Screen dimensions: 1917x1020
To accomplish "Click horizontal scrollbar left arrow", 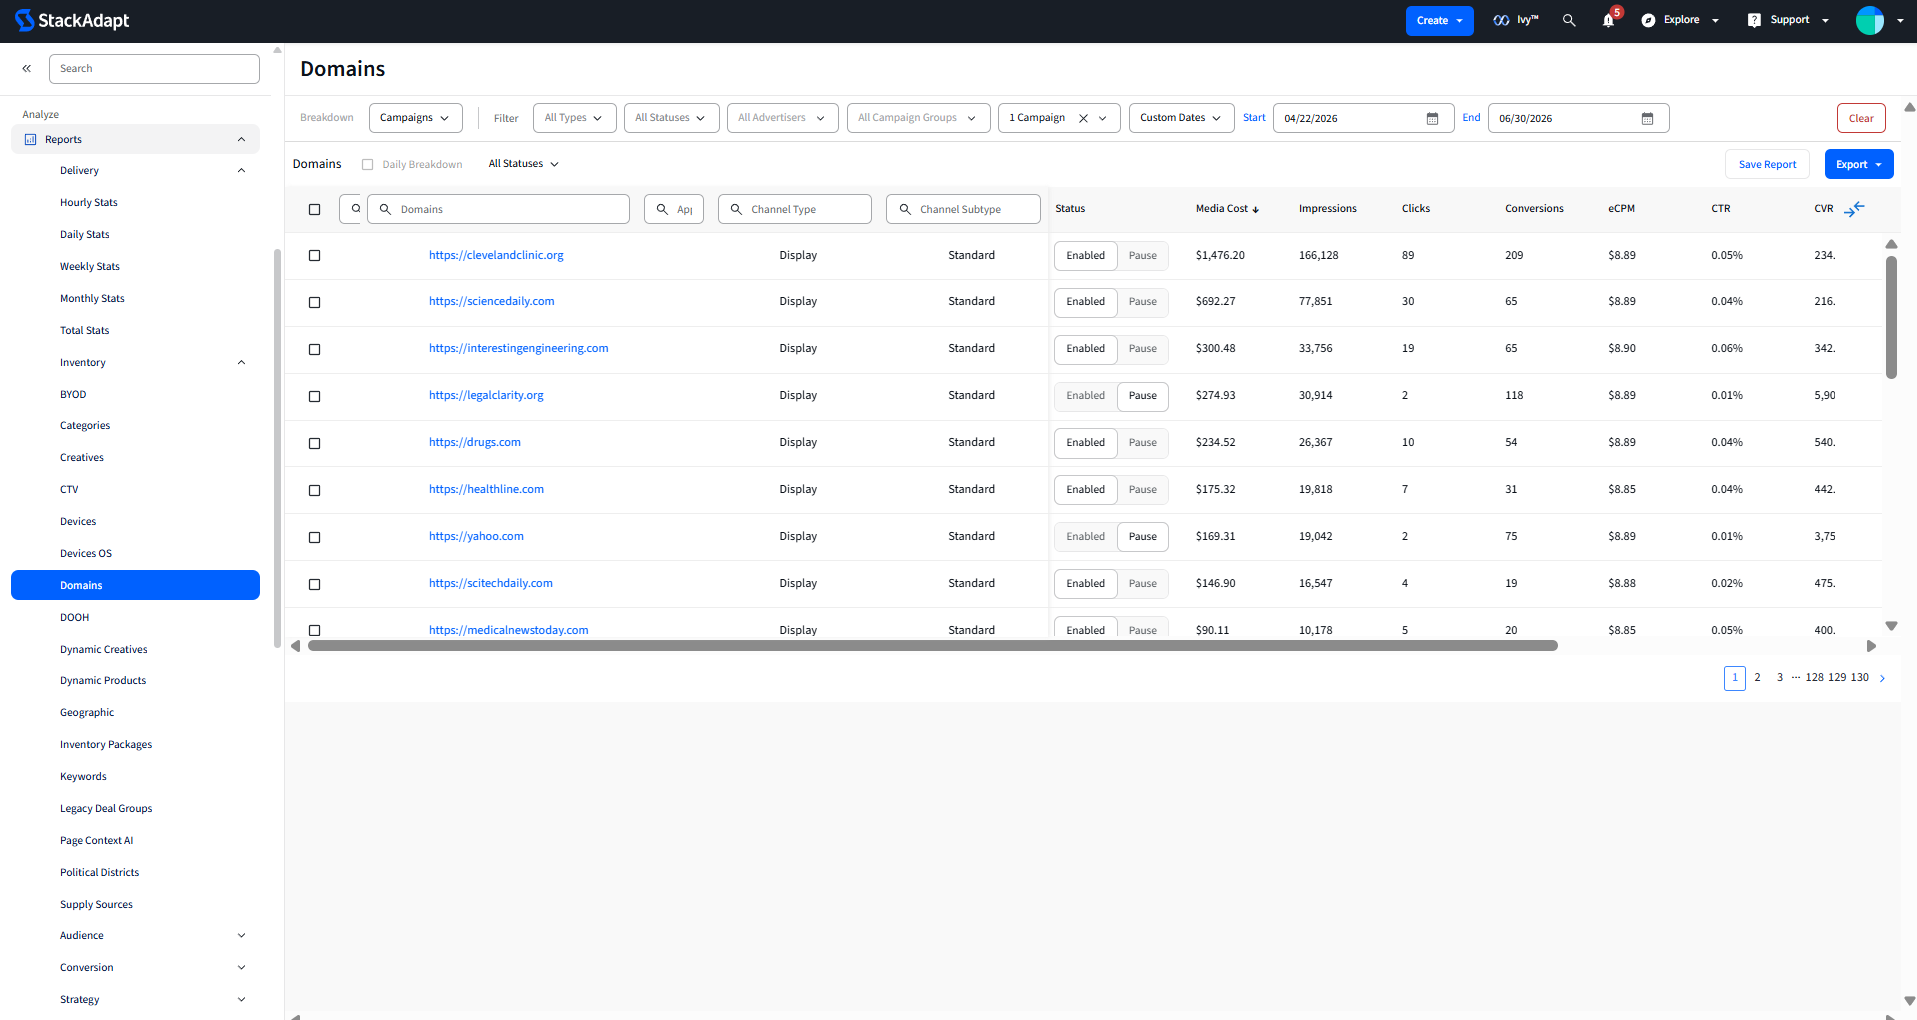I will [x=295, y=646].
